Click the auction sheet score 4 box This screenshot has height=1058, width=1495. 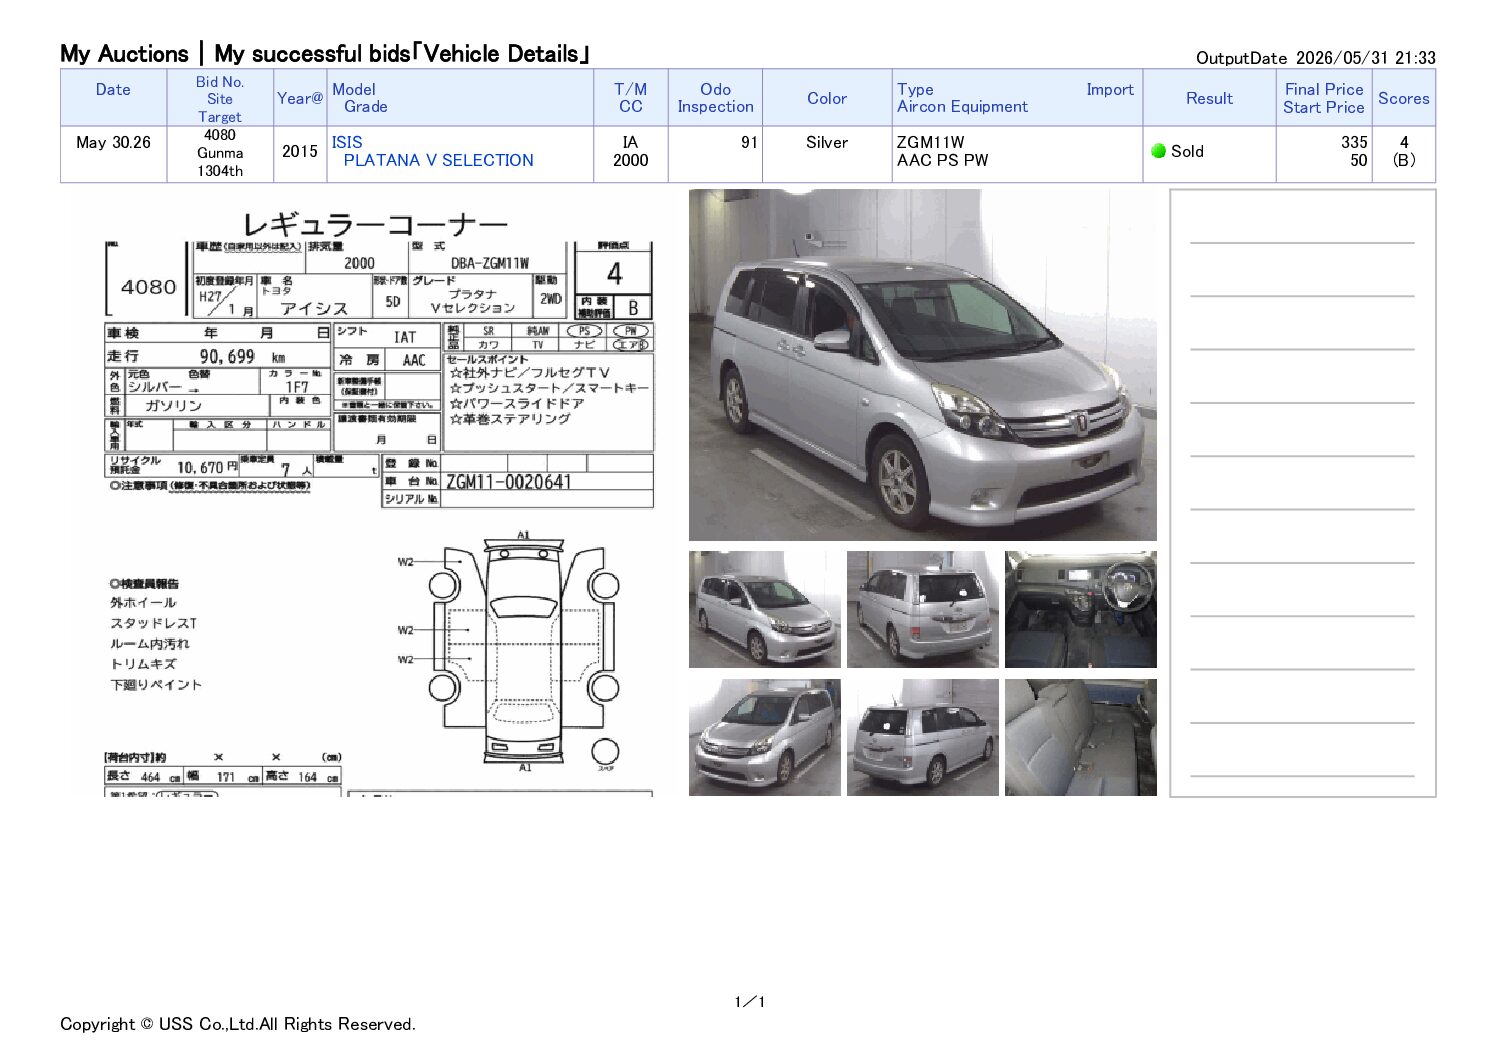tap(614, 273)
